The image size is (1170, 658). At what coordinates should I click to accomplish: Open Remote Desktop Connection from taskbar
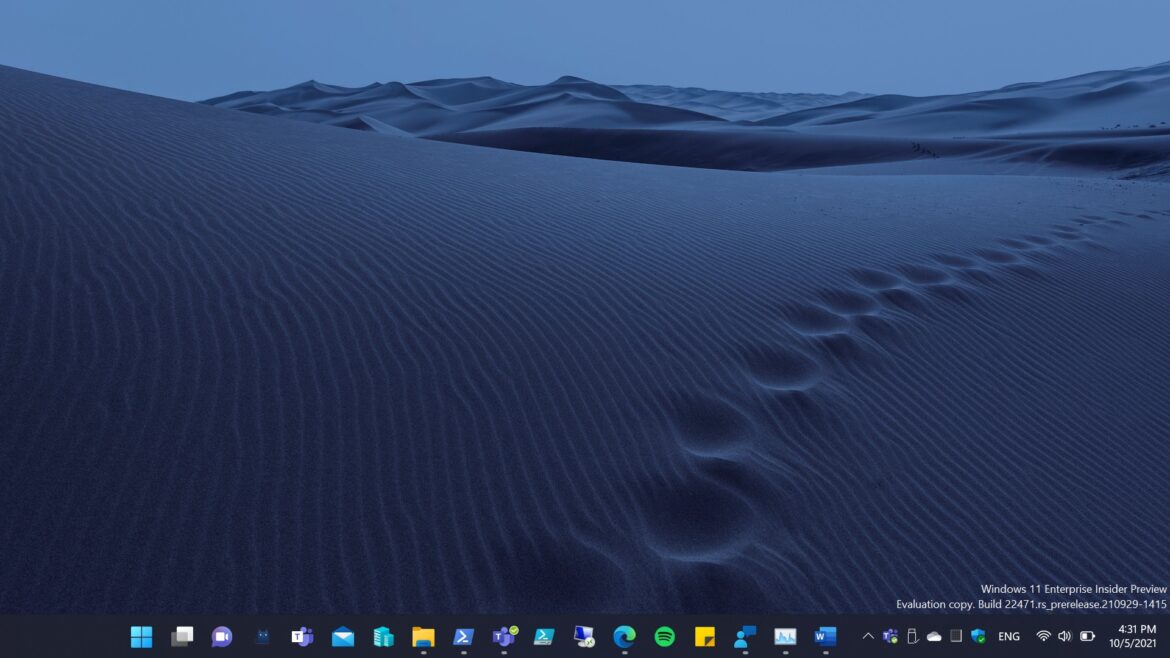click(x=584, y=637)
